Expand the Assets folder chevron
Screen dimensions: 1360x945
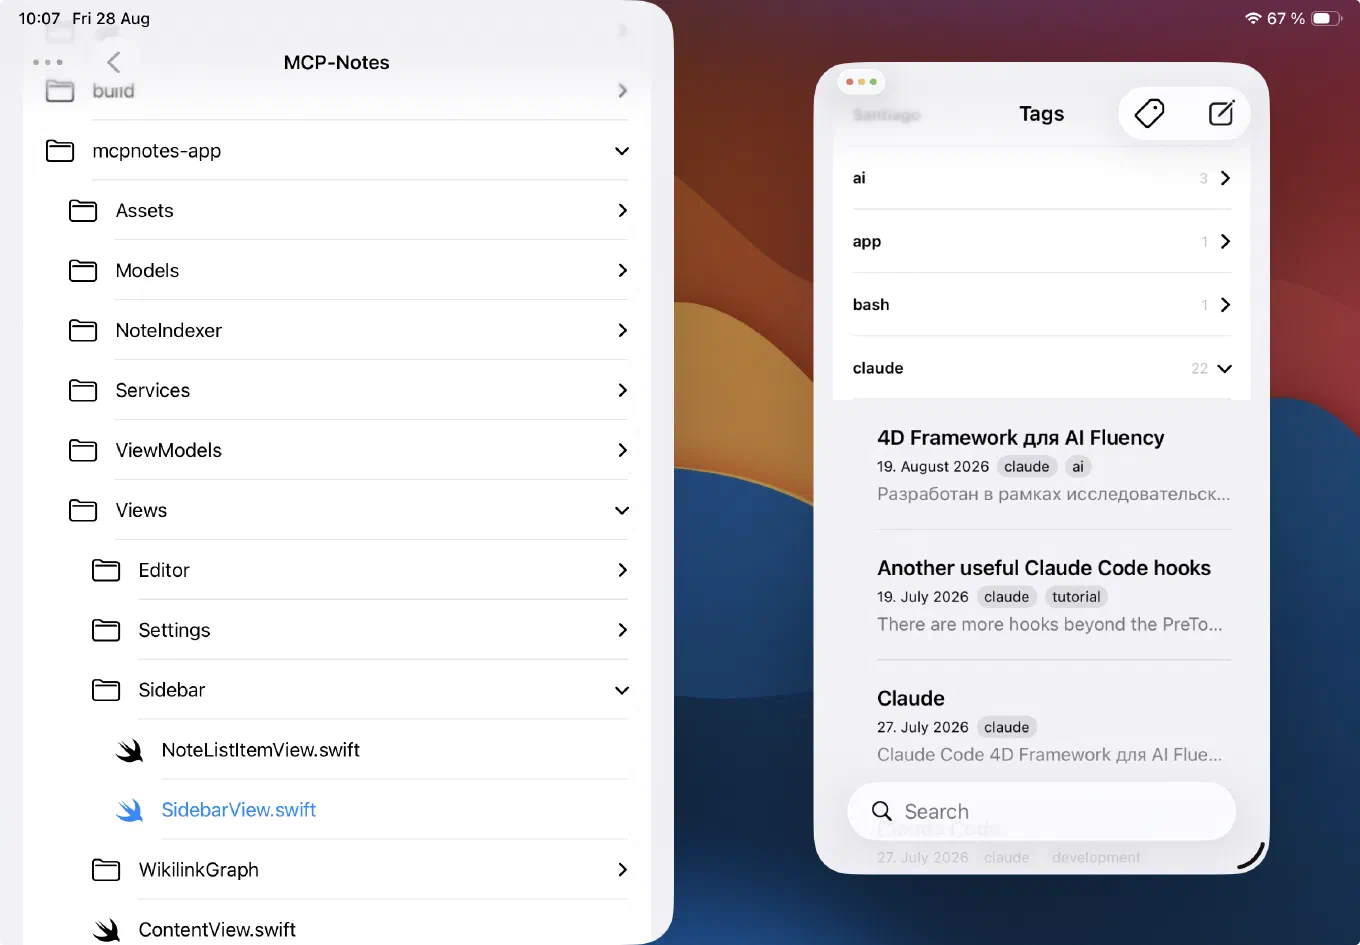pyautogui.click(x=622, y=211)
